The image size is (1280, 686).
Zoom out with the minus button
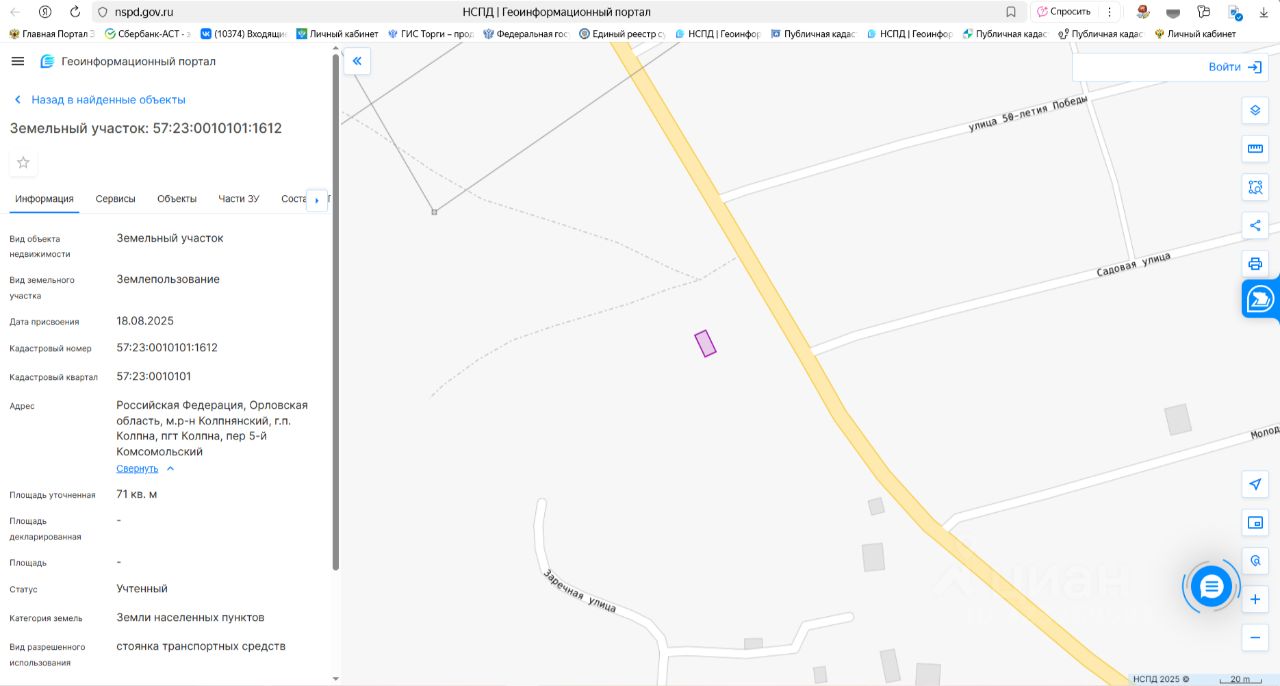click(x=1255, y=637)
